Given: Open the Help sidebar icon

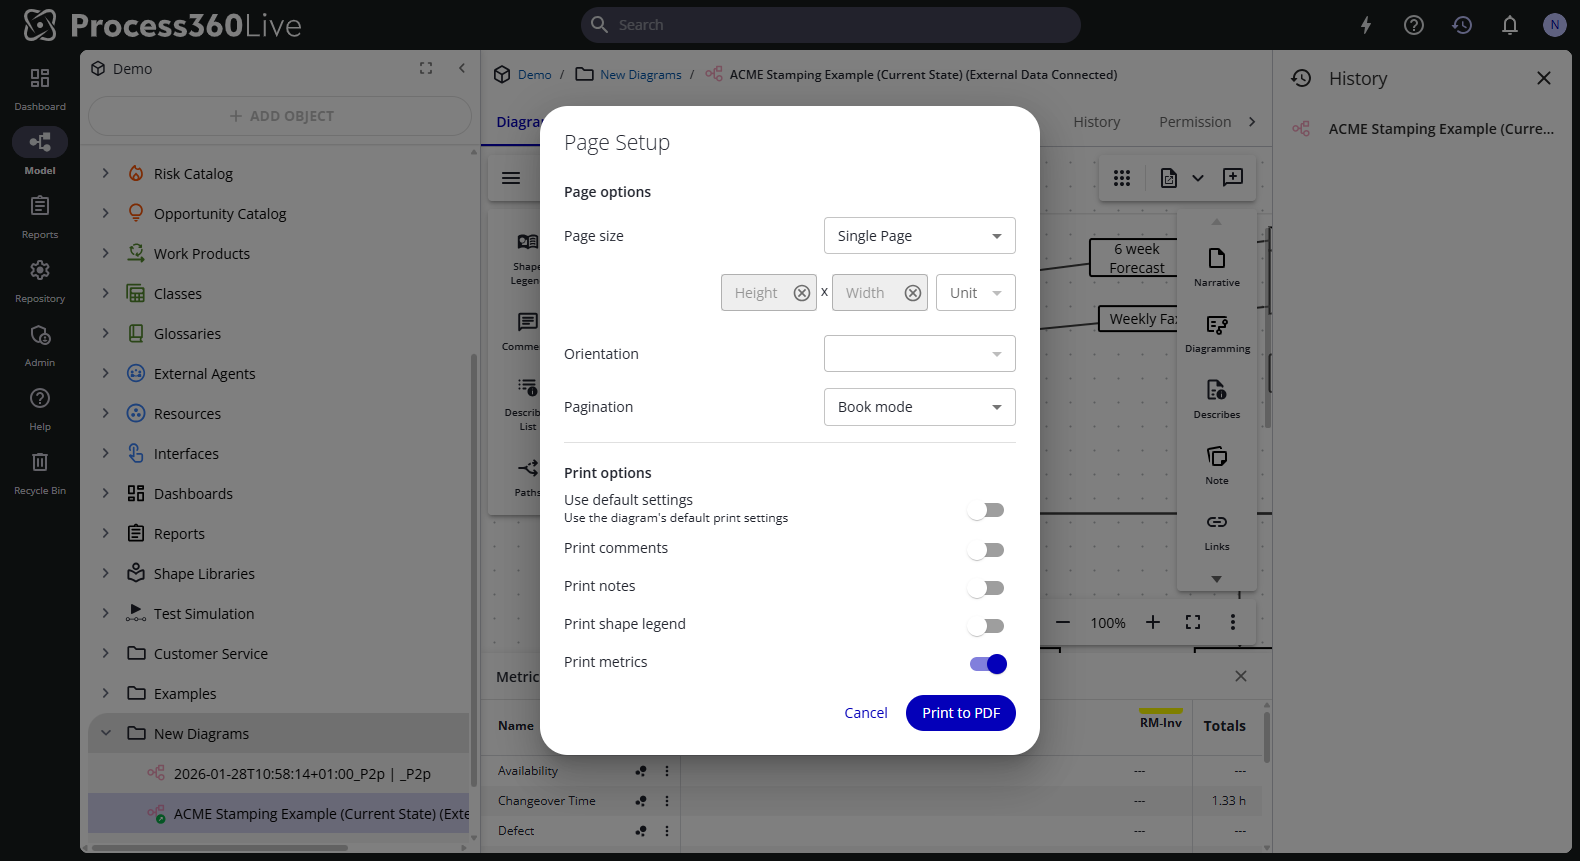Looking at the screenshot, I should (40, 408).
